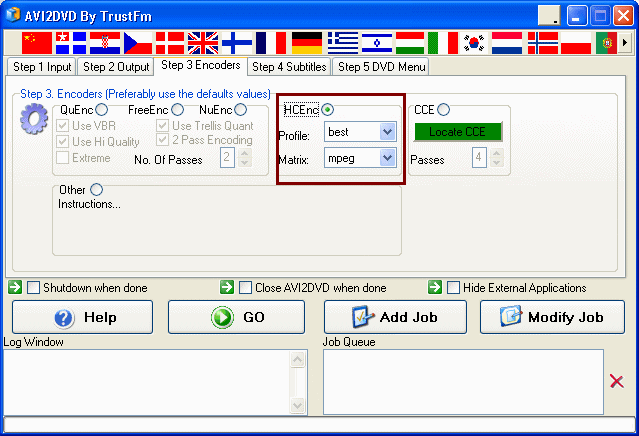Select the Poland flag language
This screenshot has width=639, height=436.
(576, 43)
